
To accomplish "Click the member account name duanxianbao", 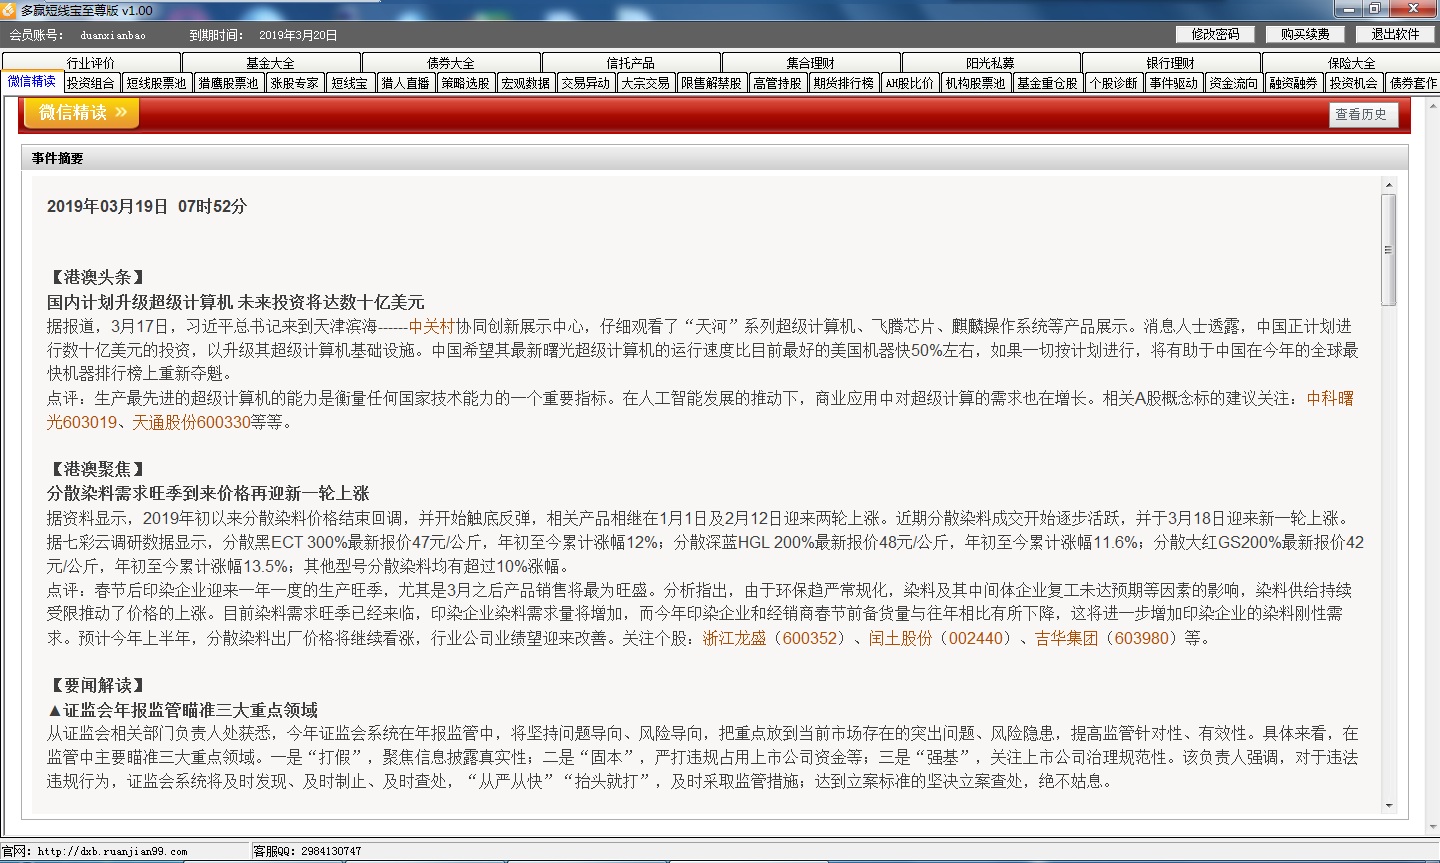I will 113,35.
